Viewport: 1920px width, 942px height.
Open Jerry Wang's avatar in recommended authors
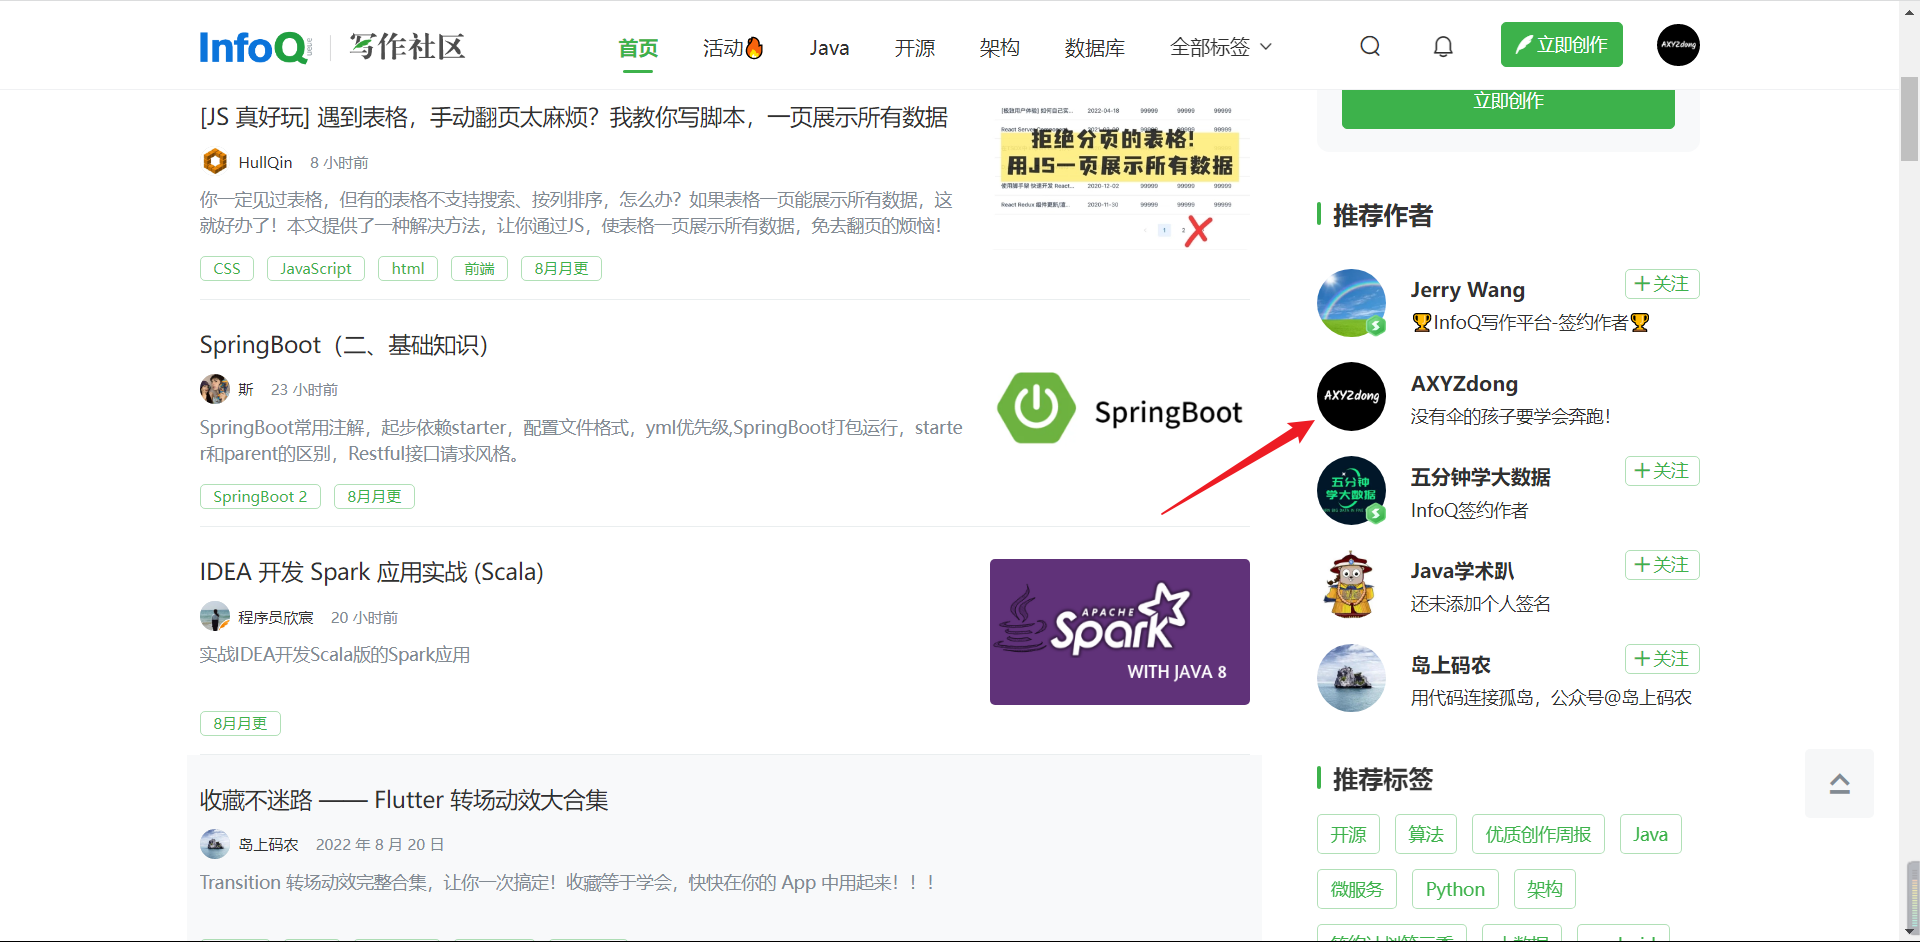(1351, 303)
